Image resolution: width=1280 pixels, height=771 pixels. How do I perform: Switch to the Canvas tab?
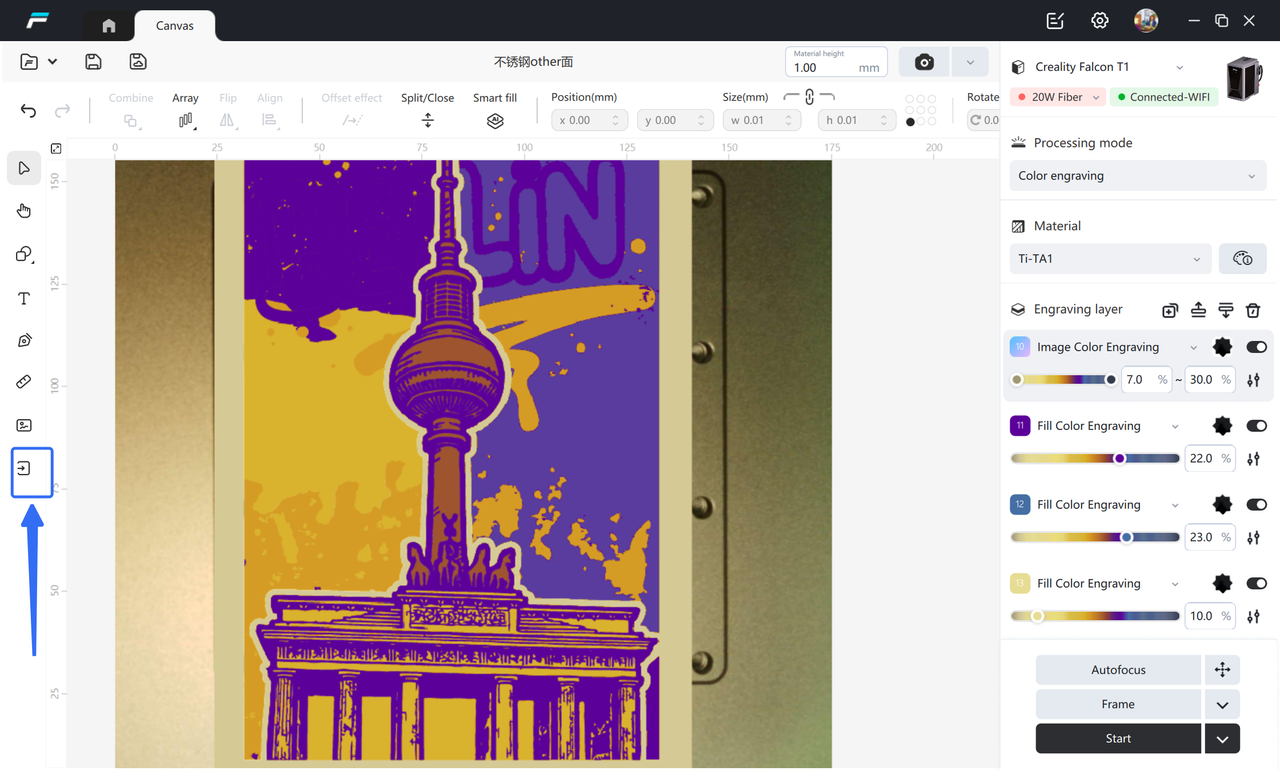click(x=174, y=25)
